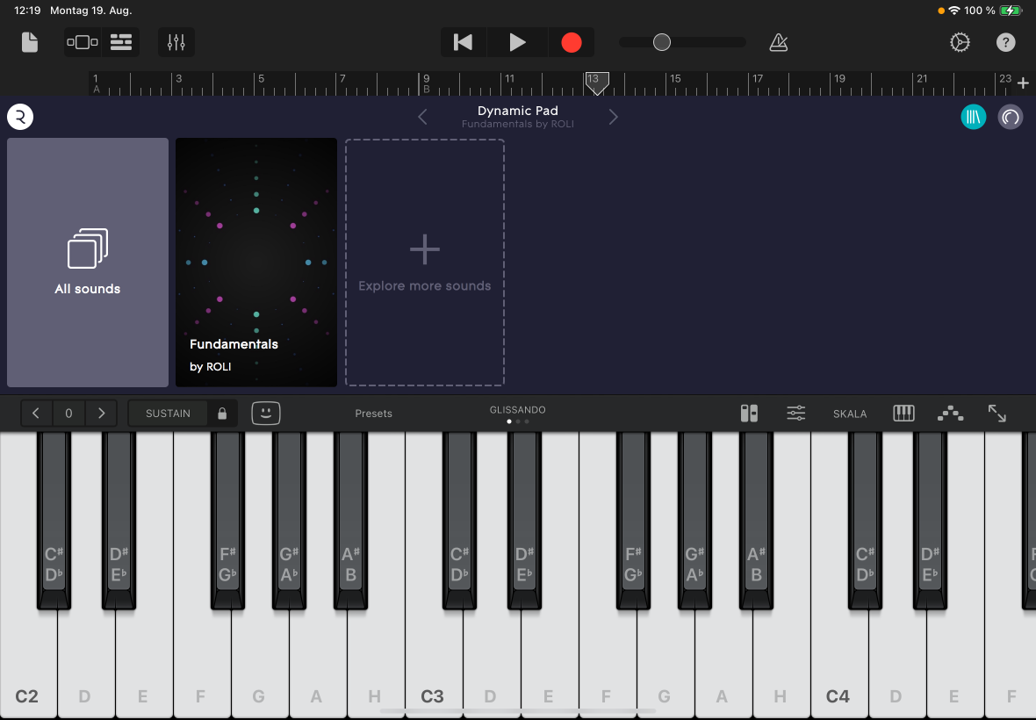Tap F#/Gb black key above C3

(633, 521)
